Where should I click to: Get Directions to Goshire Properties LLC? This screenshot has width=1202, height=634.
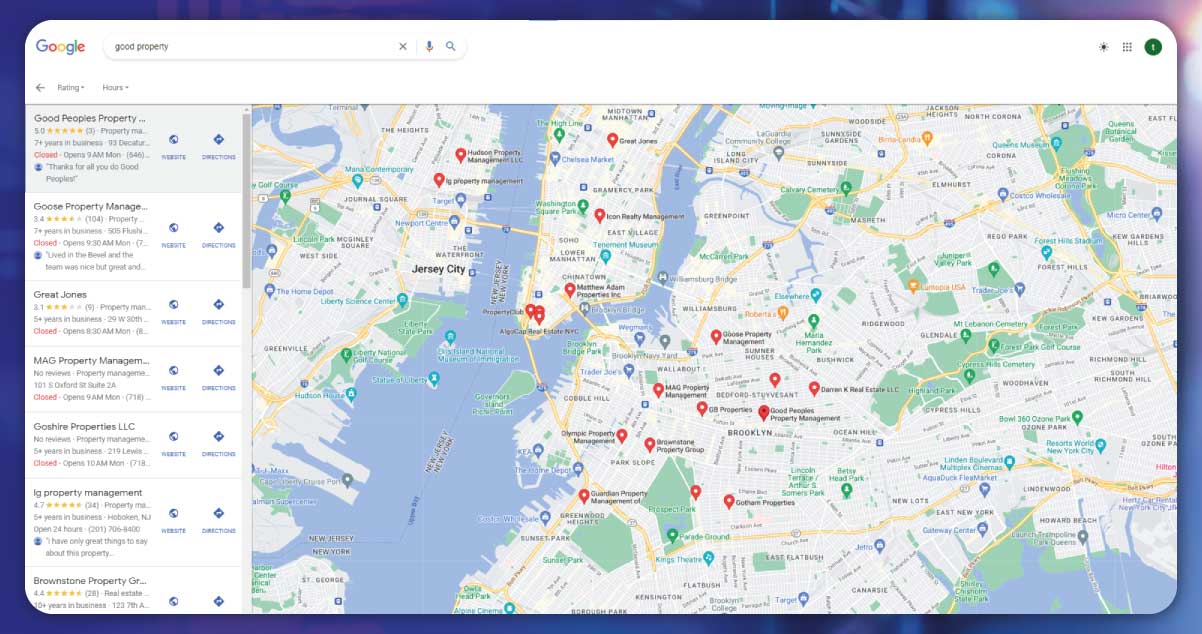(219, 443)
